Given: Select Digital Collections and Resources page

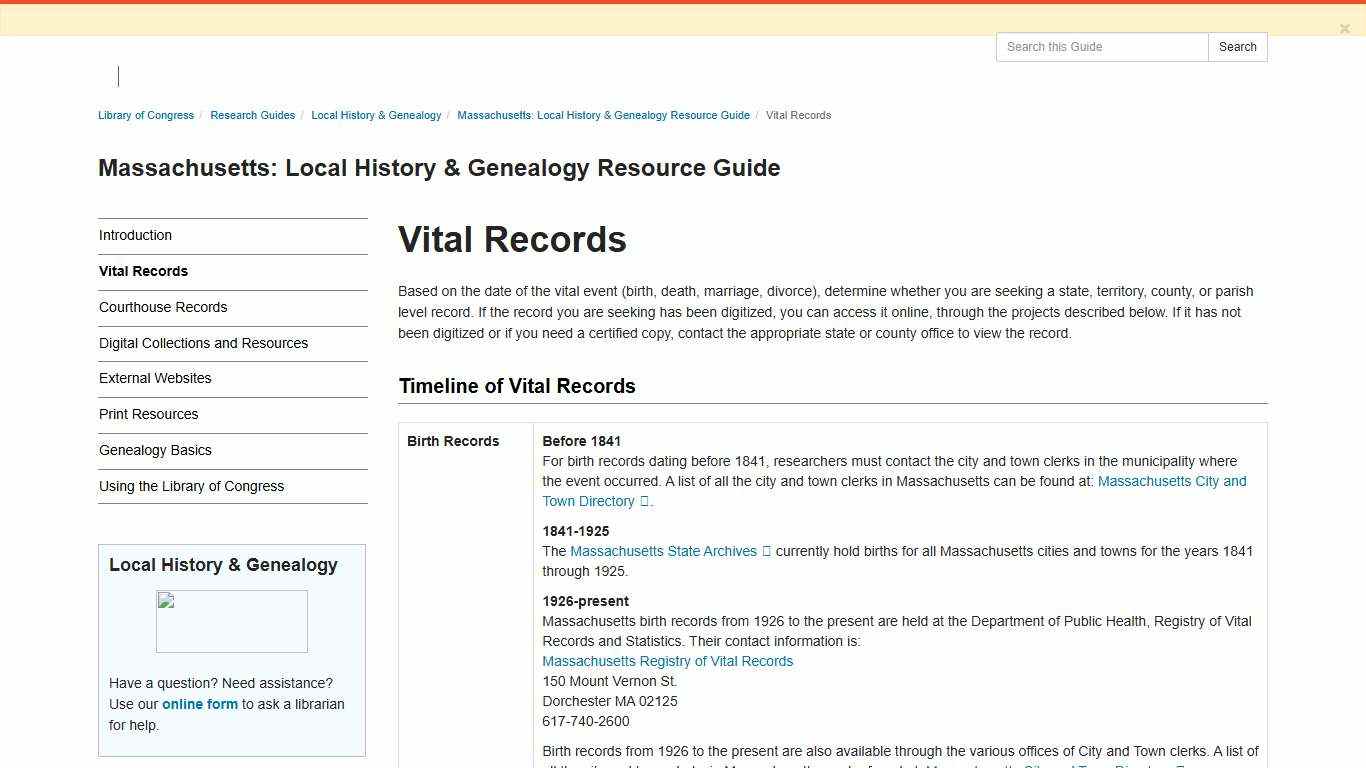Looking at the screenshot, I should click(203, 343).
